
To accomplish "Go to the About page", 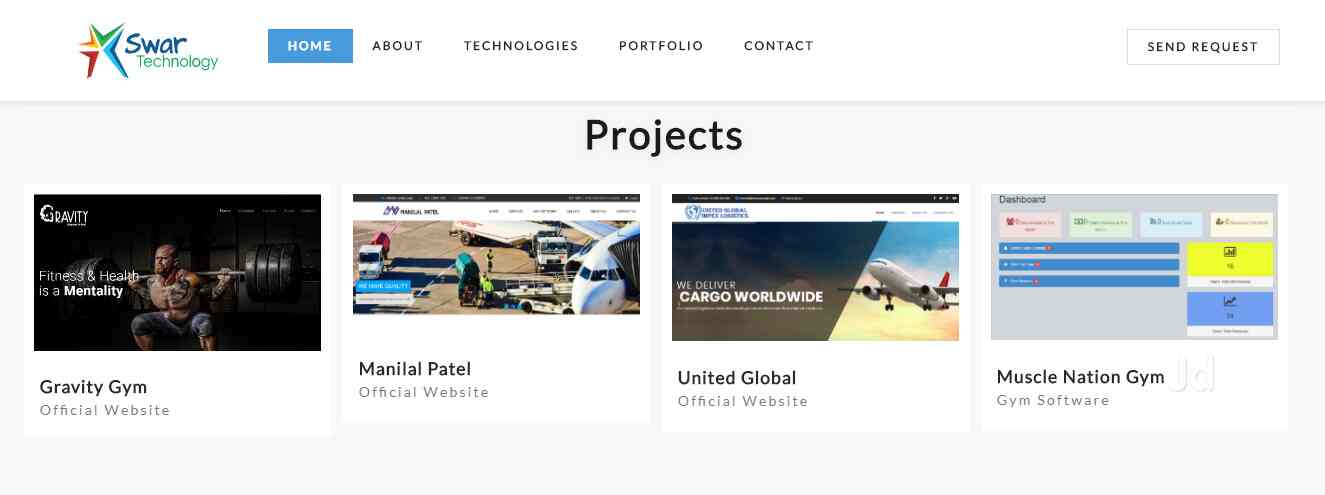I will coord(398,46).
